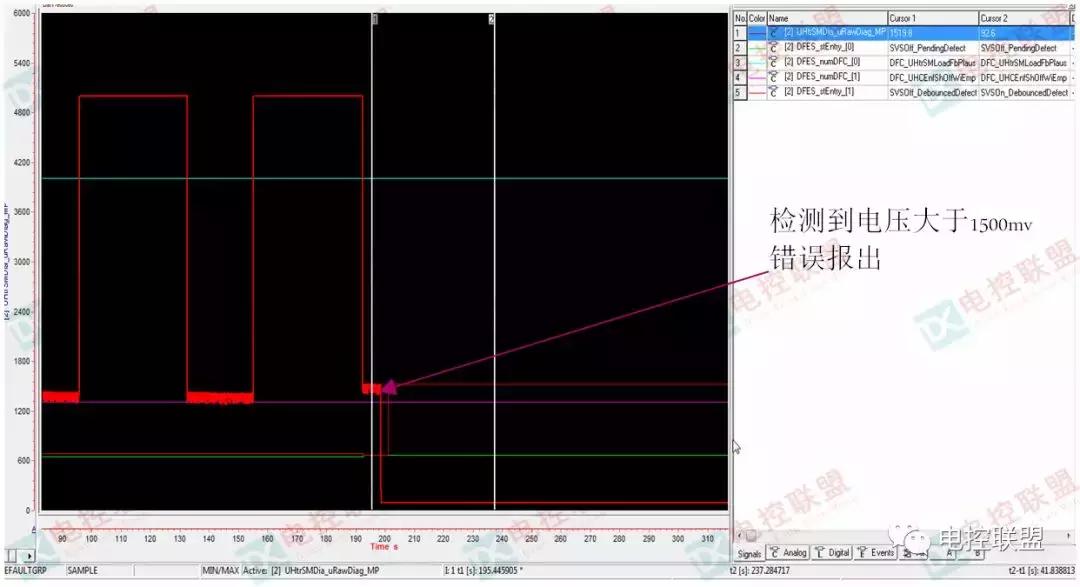Click the B cursor button
The width and height of the screenshot is (1080, 587).
[977, 552]
